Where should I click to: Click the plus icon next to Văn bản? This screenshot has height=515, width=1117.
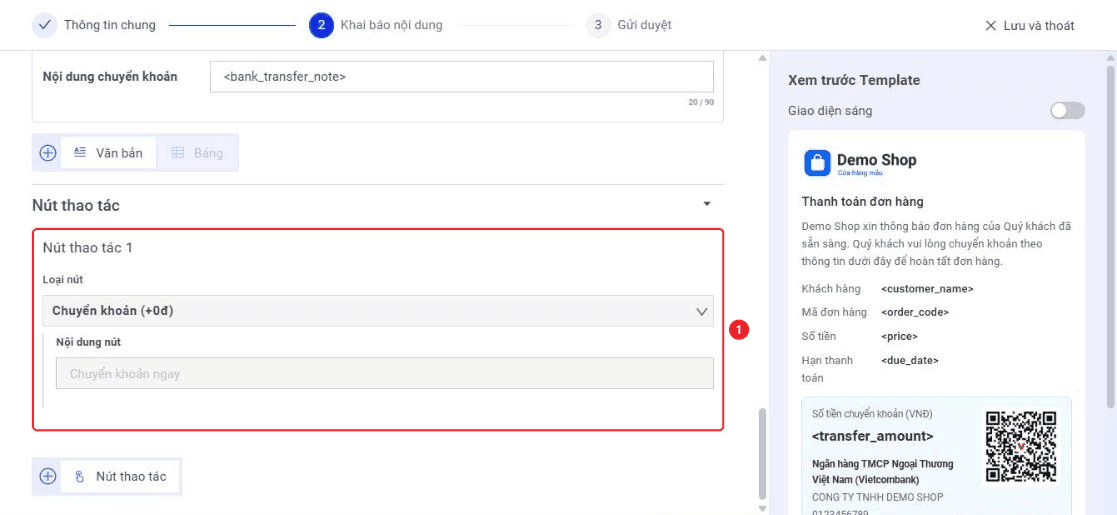coord(48,152)
